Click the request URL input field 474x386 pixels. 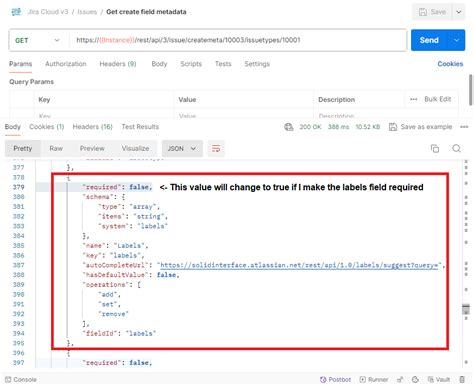click(x=237, y=40)
